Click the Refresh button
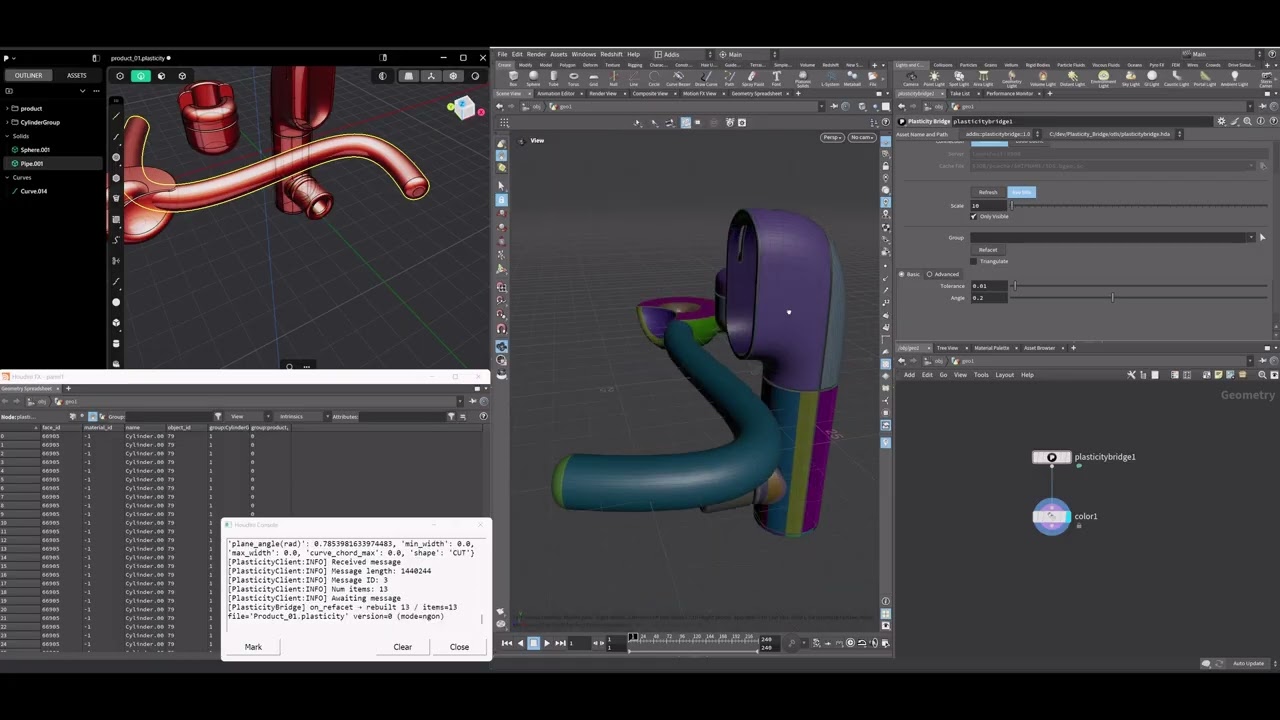 (x=988, y=192)
